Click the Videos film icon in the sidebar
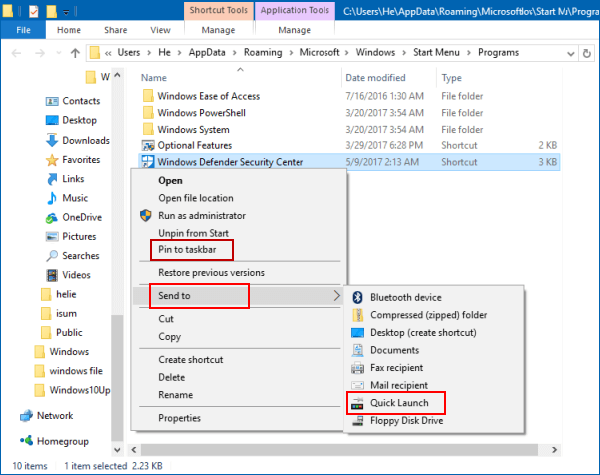 [52, 275]
